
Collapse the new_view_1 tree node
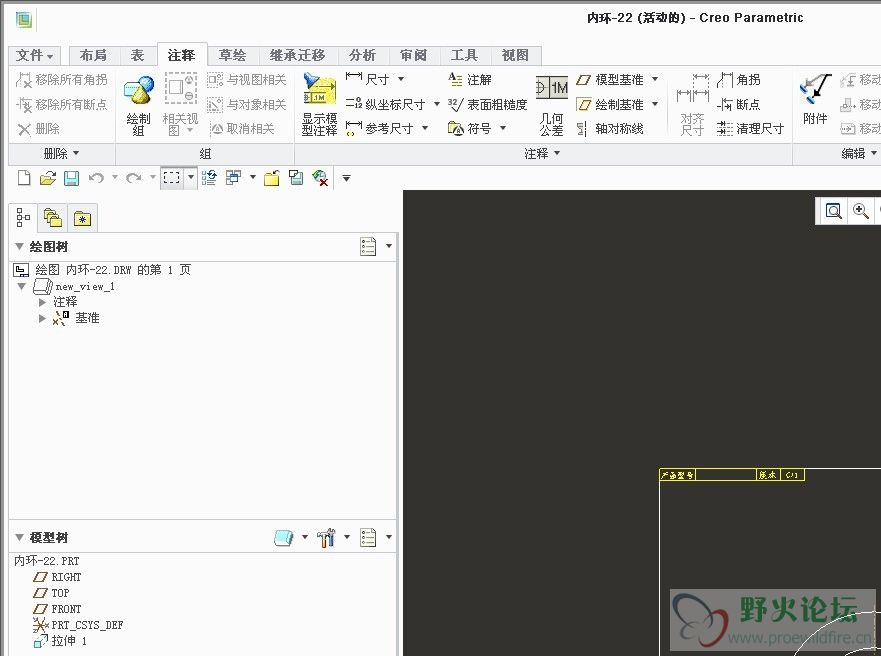(21, 286)
